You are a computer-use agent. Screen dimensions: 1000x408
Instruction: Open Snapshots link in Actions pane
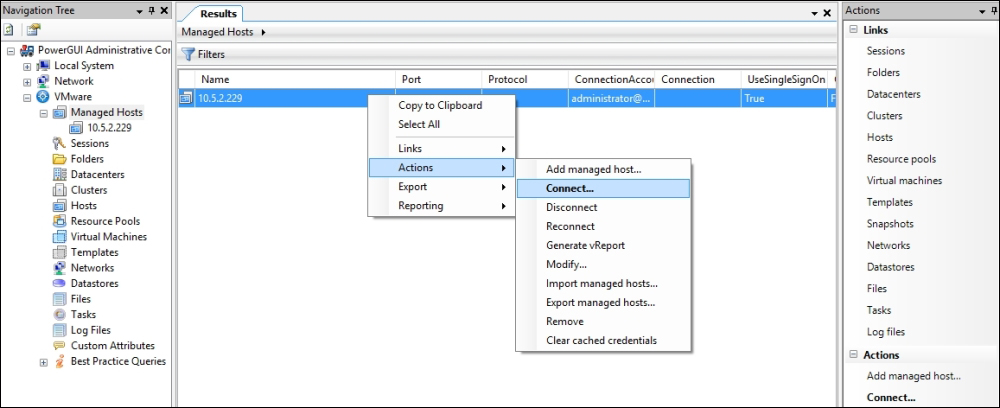point(890,224)
